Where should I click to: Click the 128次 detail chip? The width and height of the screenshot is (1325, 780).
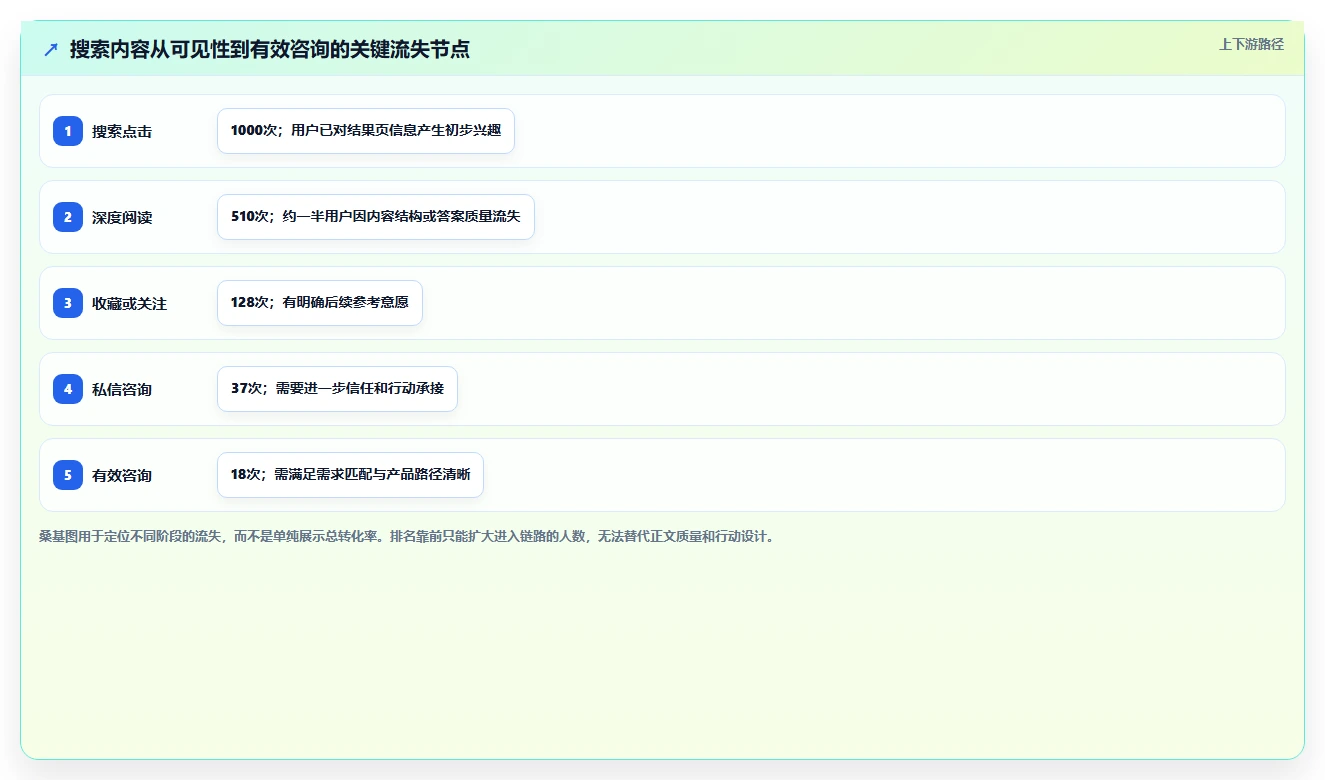tap(320, 303)
